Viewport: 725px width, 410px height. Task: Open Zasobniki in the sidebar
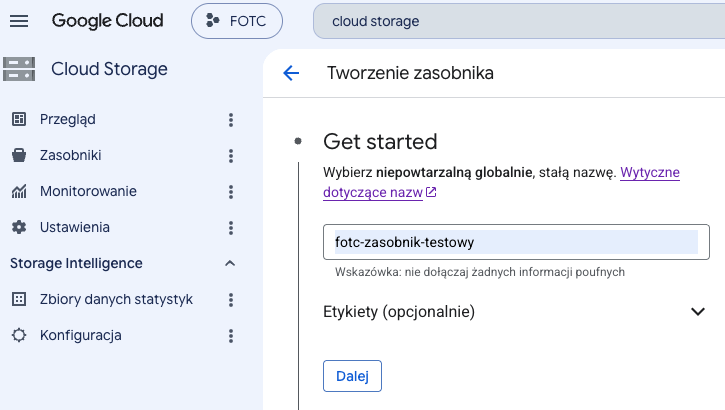(x=70, y=155)
